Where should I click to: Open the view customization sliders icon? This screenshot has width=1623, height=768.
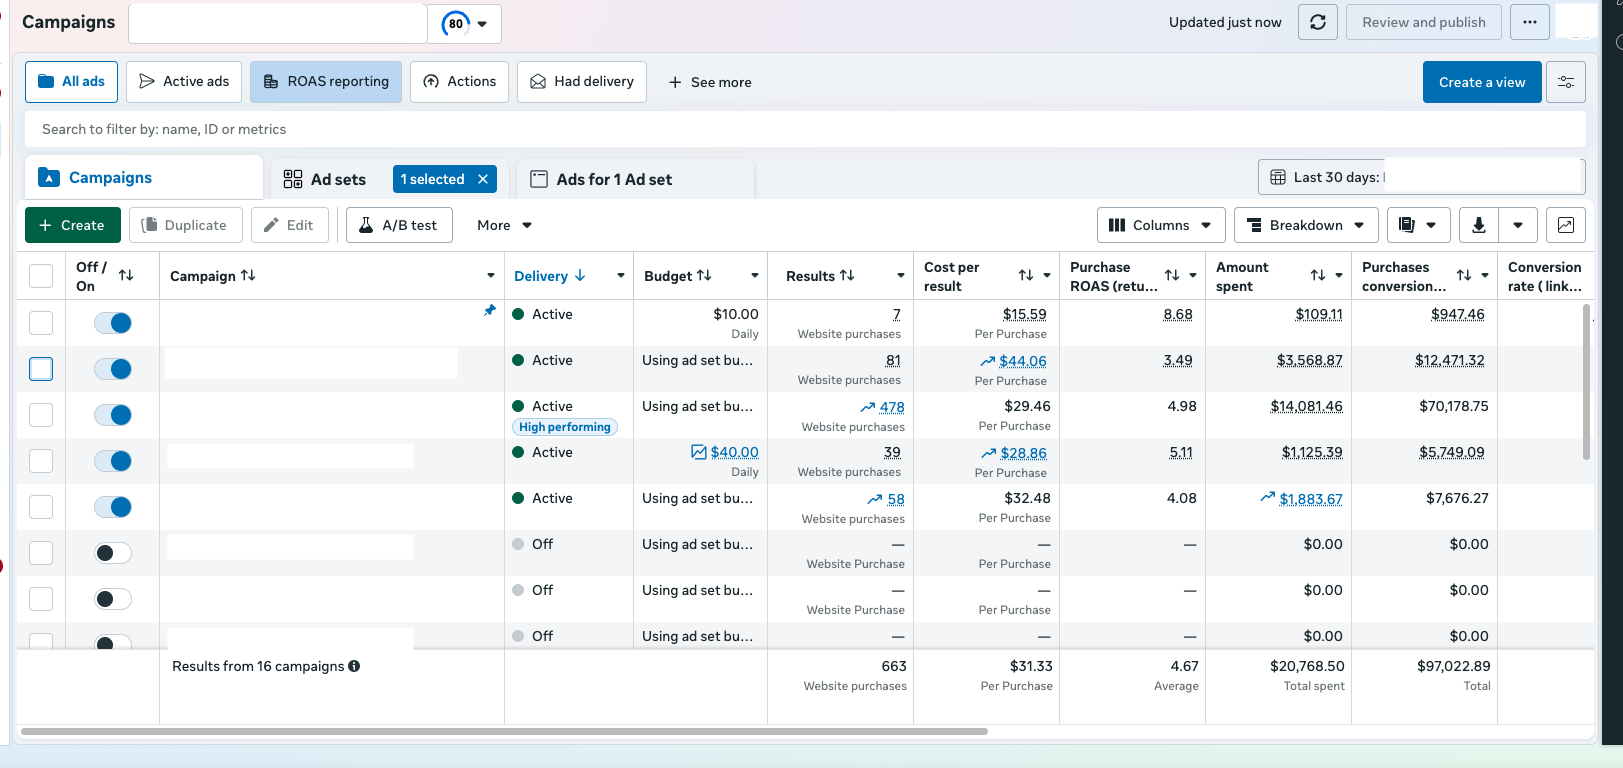click(x=1566, y=82)
